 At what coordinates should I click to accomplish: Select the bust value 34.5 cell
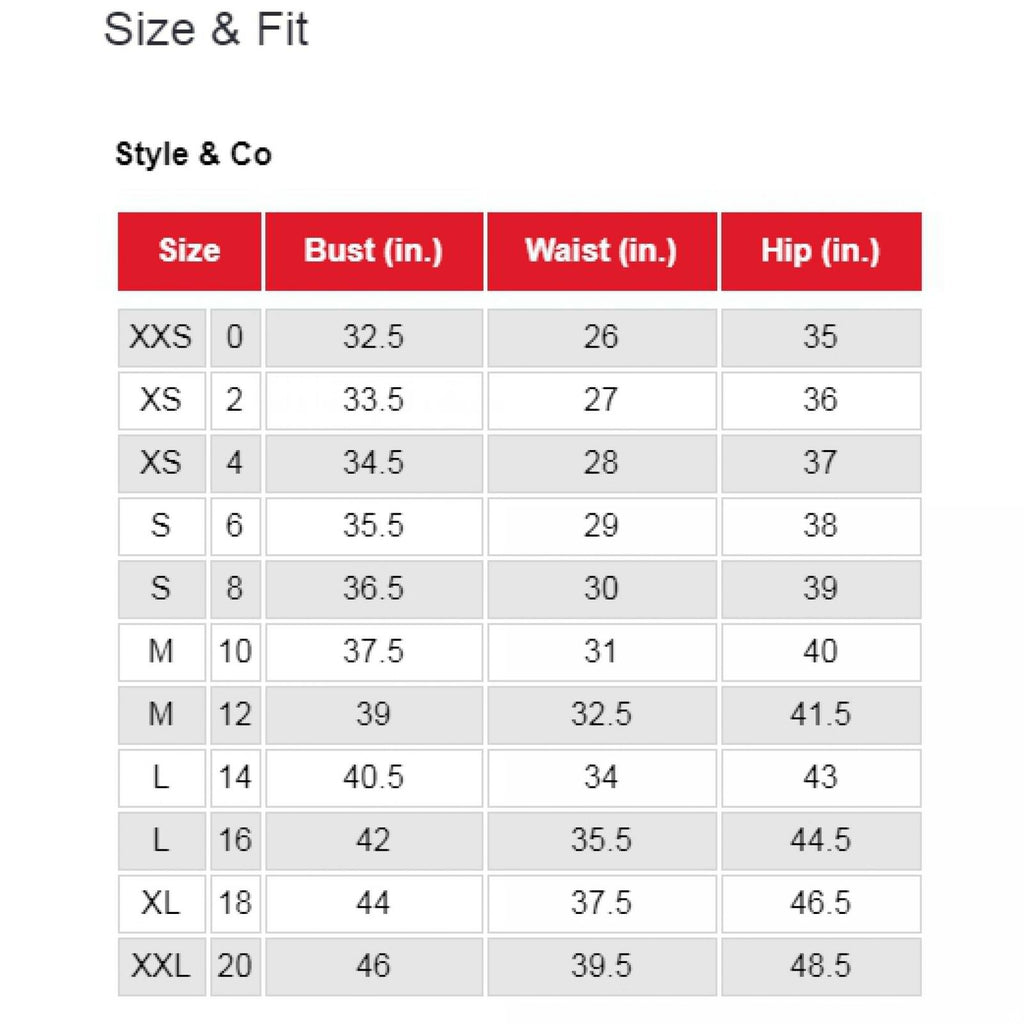tap(373, 463)
